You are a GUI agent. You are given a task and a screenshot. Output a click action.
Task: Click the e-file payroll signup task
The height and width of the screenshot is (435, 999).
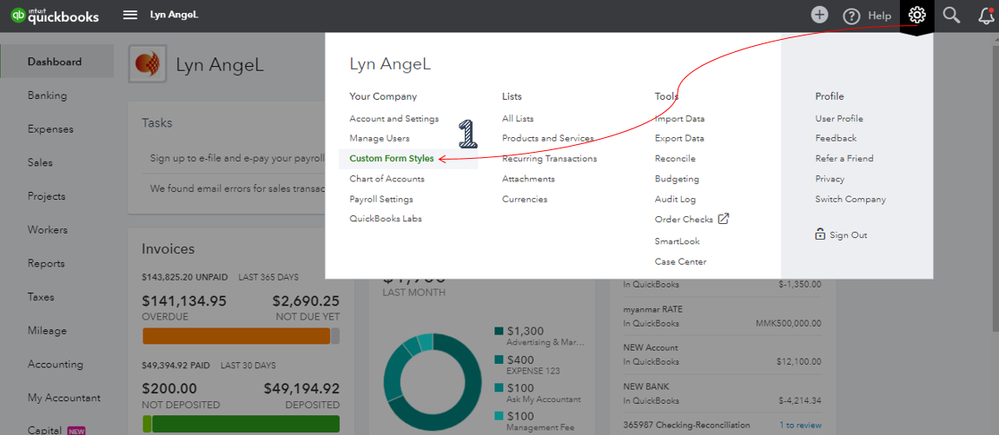(x=237, y=157)
